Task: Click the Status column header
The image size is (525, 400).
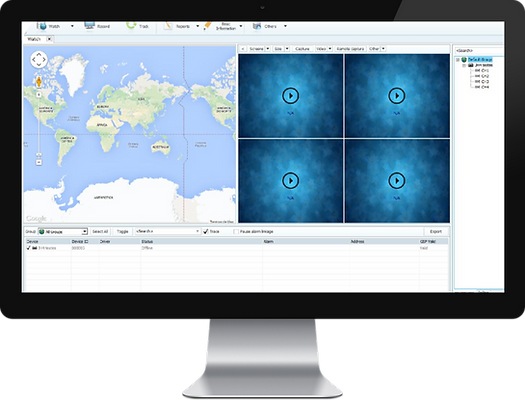Action: click(x=202, y=241)
